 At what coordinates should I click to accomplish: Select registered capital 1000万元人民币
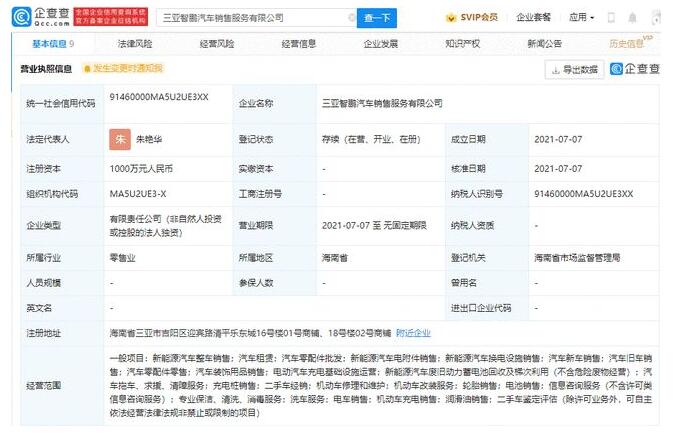(x=141, y=168)
